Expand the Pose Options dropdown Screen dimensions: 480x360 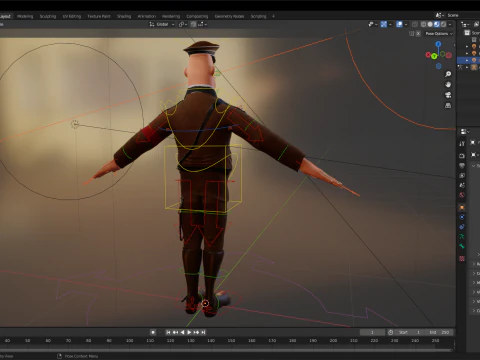[x=439, y=34]
